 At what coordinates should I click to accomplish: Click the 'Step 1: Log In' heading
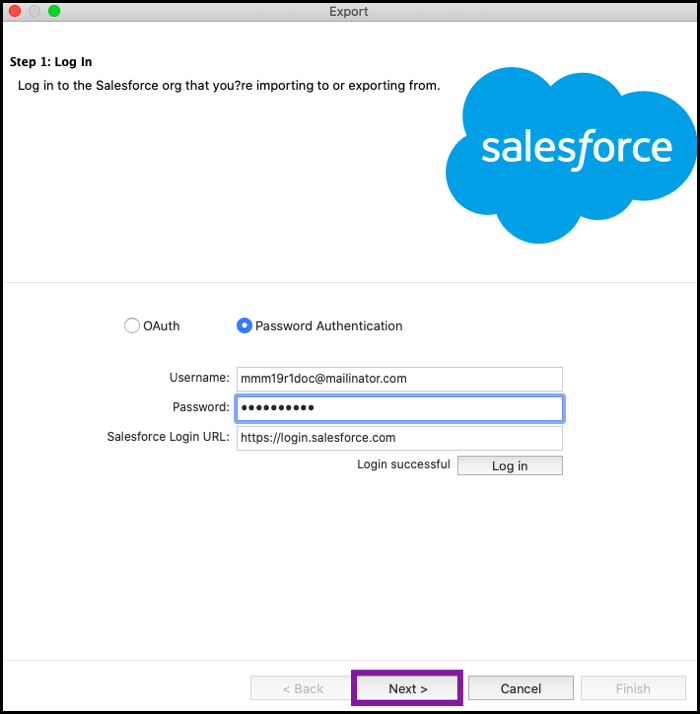coord(51,62)
